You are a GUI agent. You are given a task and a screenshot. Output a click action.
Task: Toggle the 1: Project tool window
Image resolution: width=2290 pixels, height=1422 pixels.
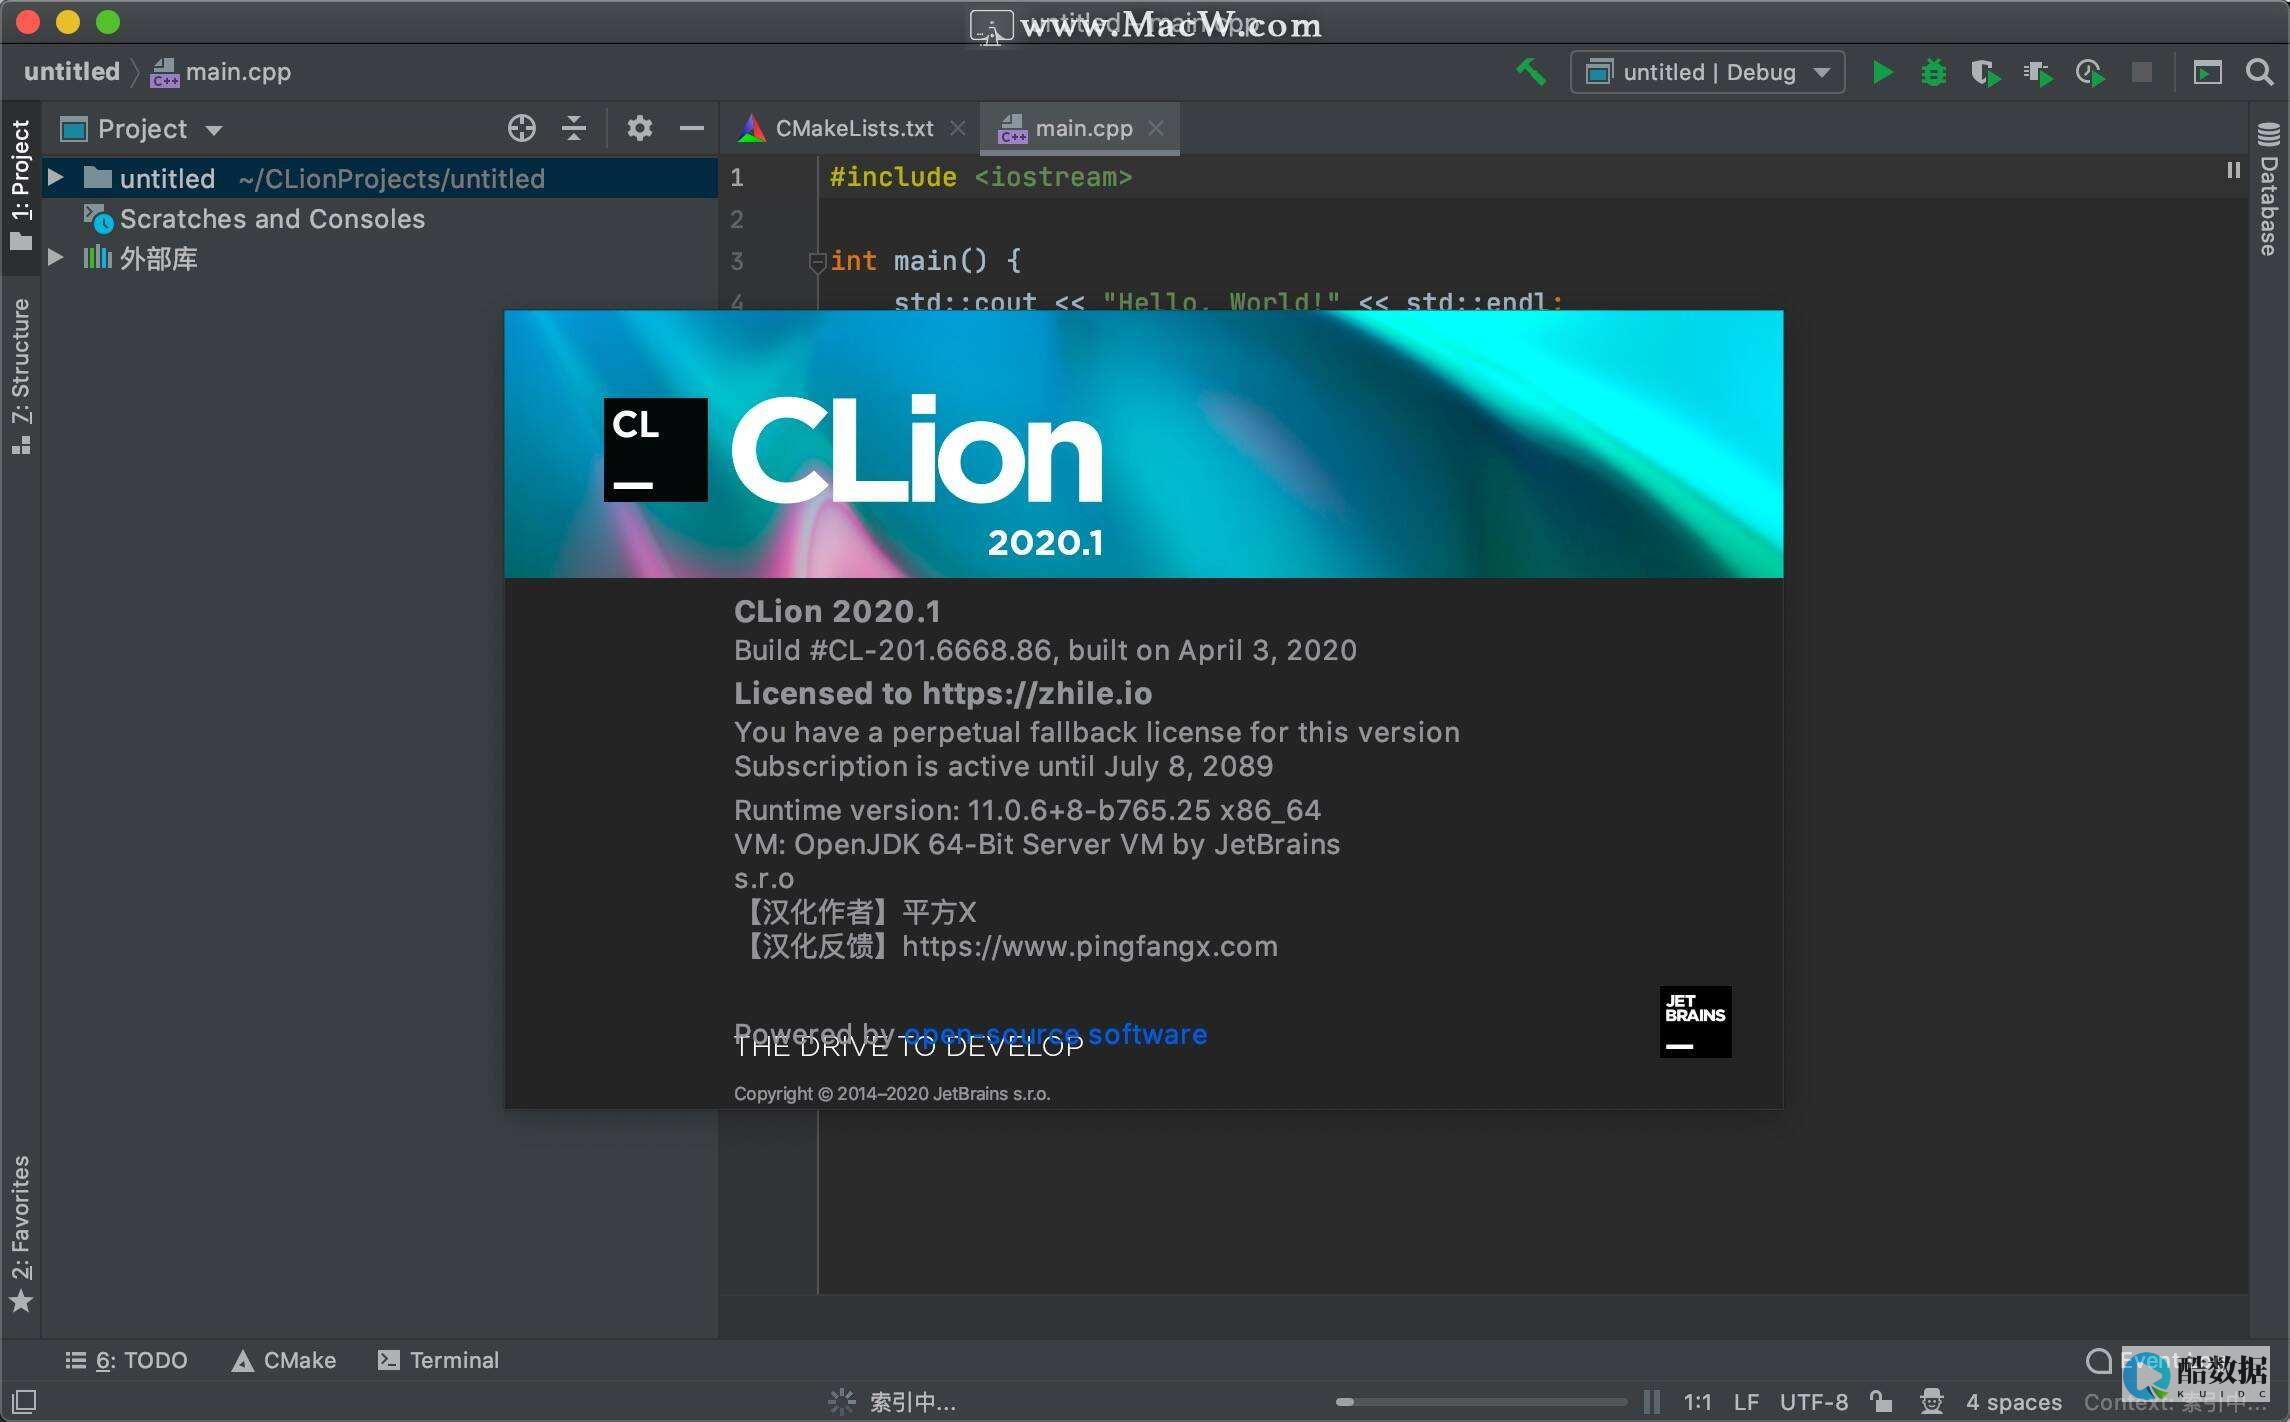point(21,185)
